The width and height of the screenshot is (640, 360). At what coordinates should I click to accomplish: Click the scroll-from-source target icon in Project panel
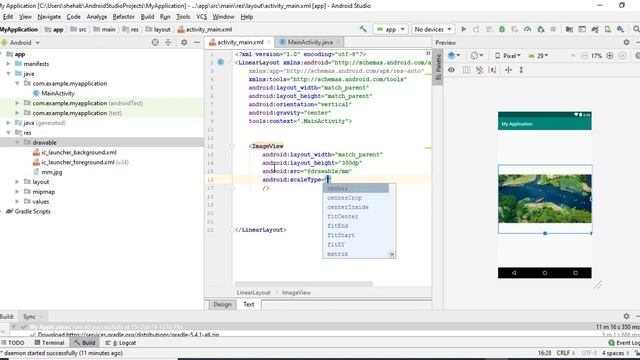coord(155,42)
